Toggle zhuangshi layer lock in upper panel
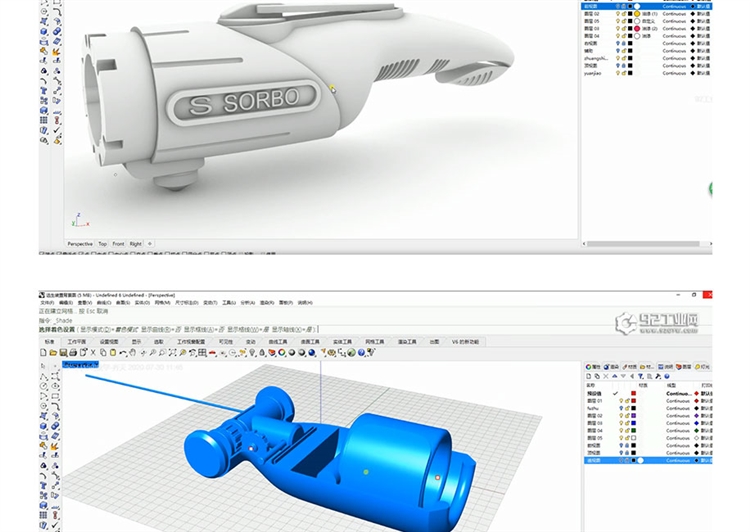 [624, 58]
